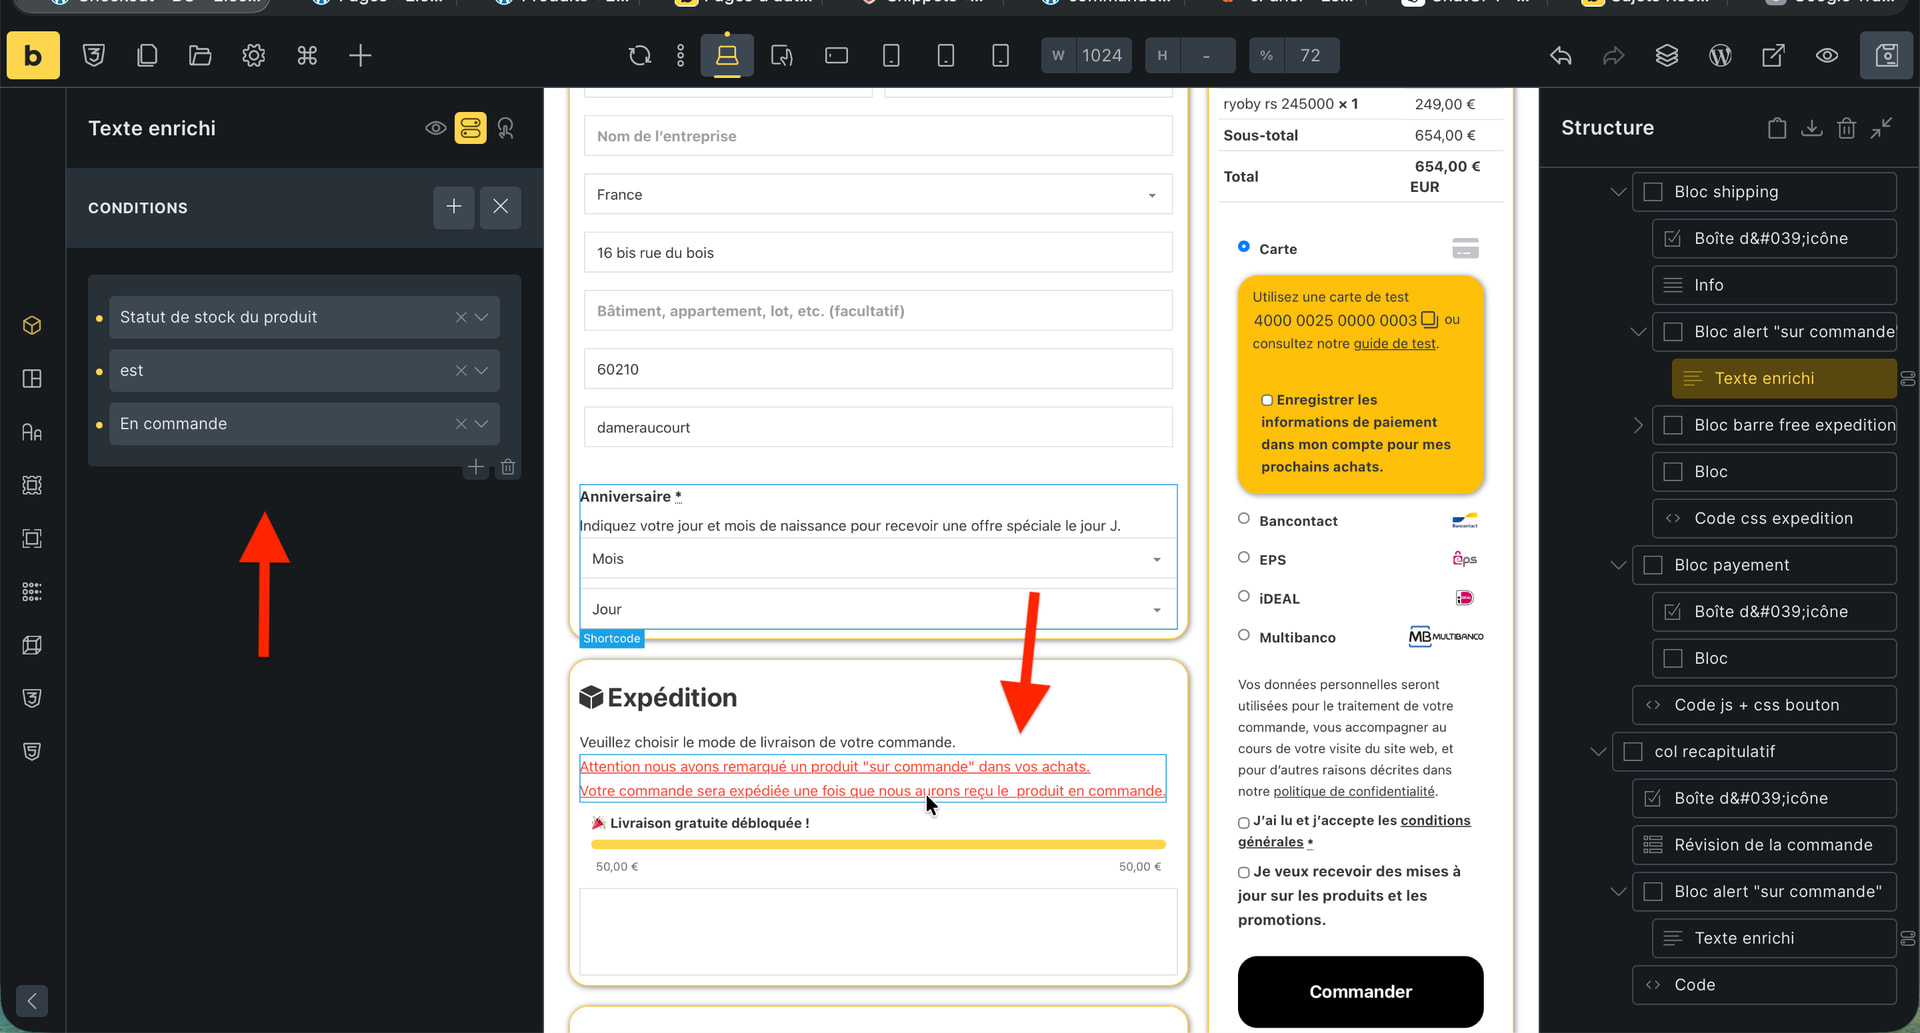Open the France country dropdown

(877, 195)
